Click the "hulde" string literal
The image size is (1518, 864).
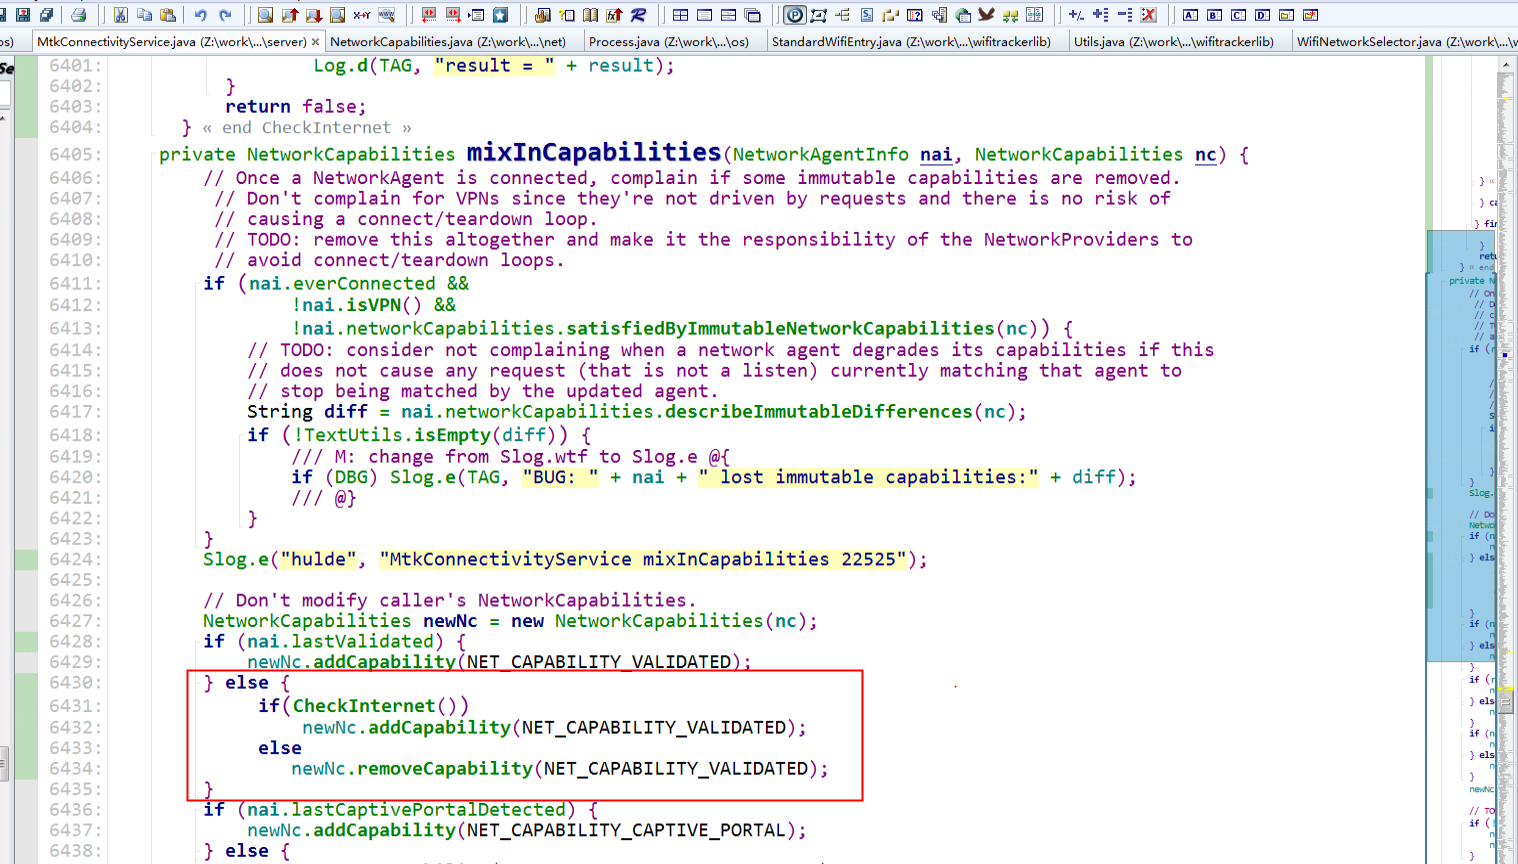point(318,559)
